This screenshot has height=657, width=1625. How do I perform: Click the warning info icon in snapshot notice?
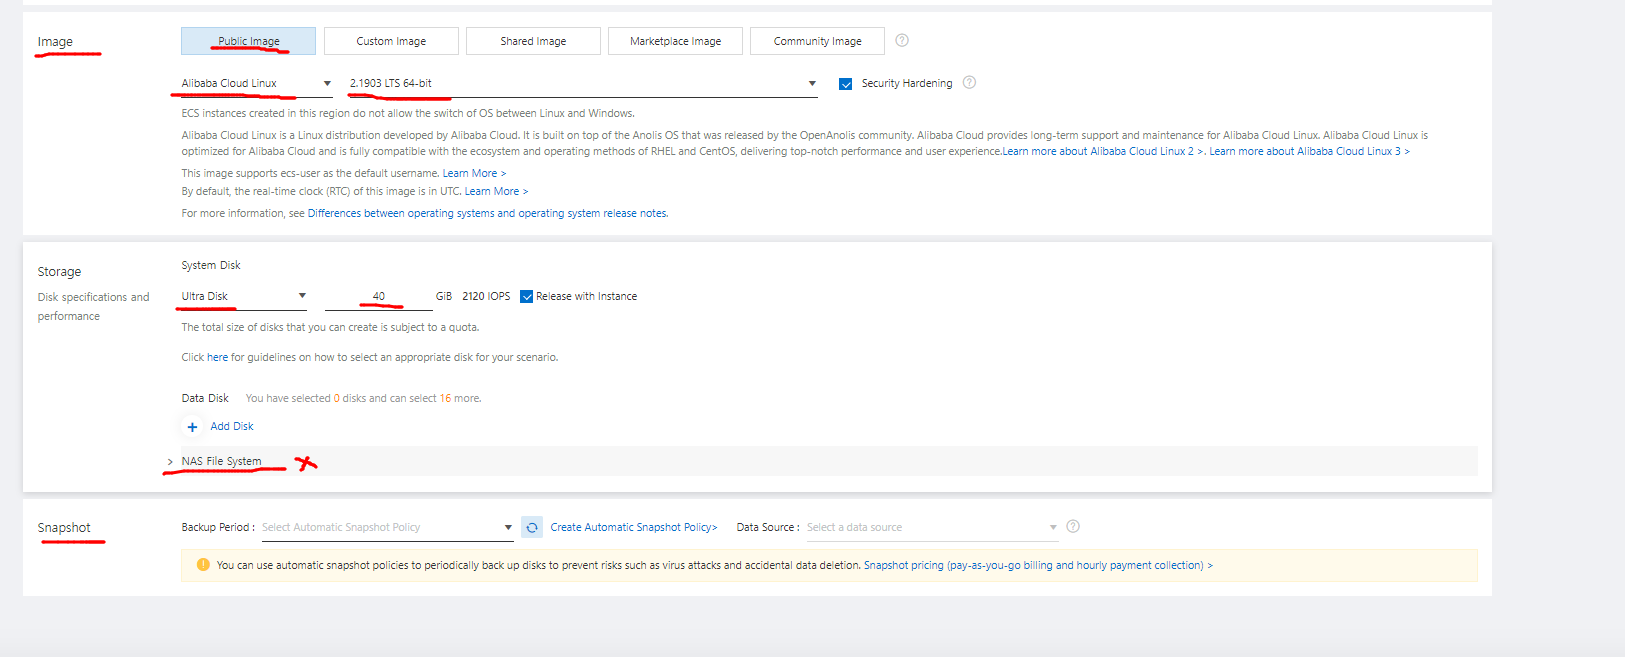coord(203,565)
